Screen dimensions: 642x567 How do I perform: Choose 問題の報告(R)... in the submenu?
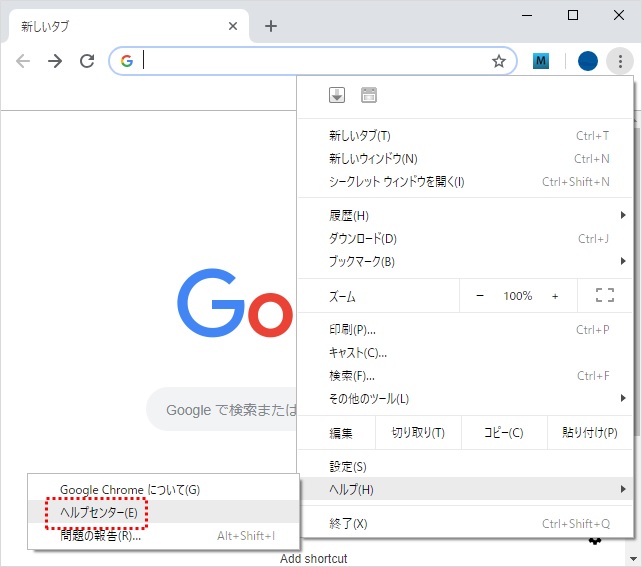click(163, 535)
